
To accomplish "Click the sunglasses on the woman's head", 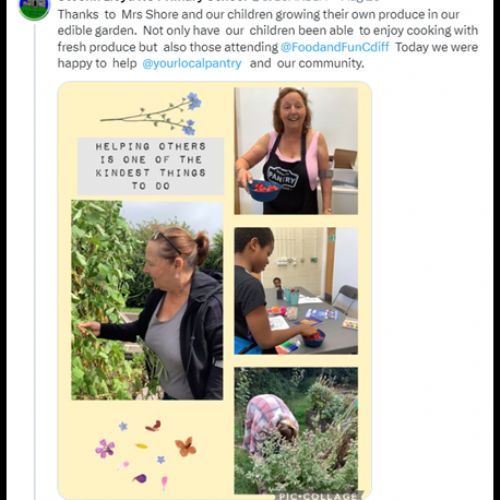I will [166, 241].
